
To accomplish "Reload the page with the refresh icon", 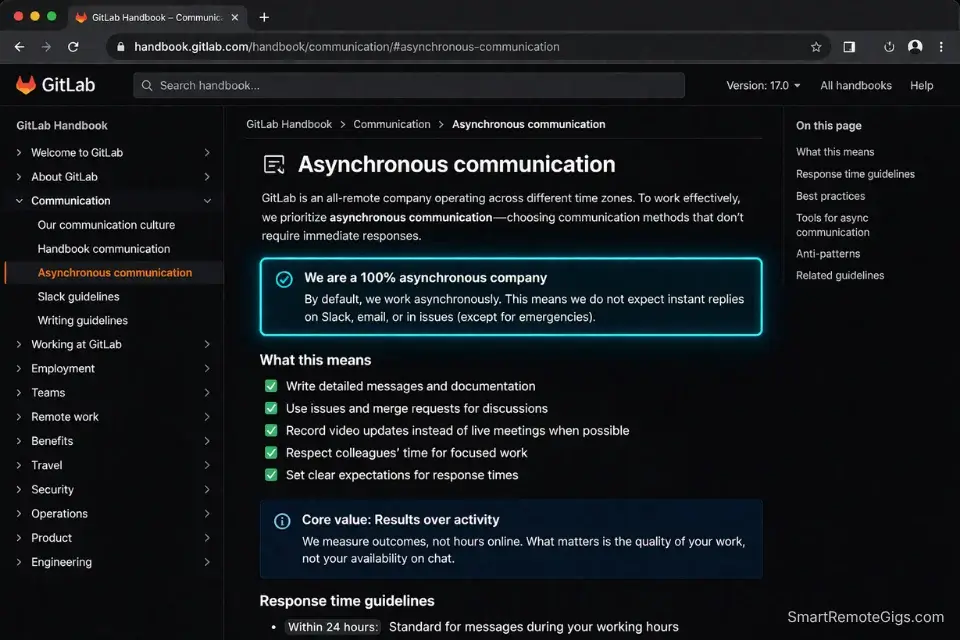I will point(73,47).
